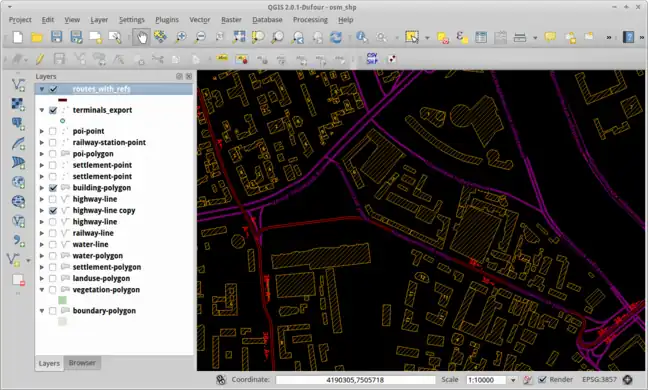Click Add Vector Layer in side toolbar
Image resolution: width=648 pixels, height=390 pixels.
pyautogui.click(x=18, y=85)
